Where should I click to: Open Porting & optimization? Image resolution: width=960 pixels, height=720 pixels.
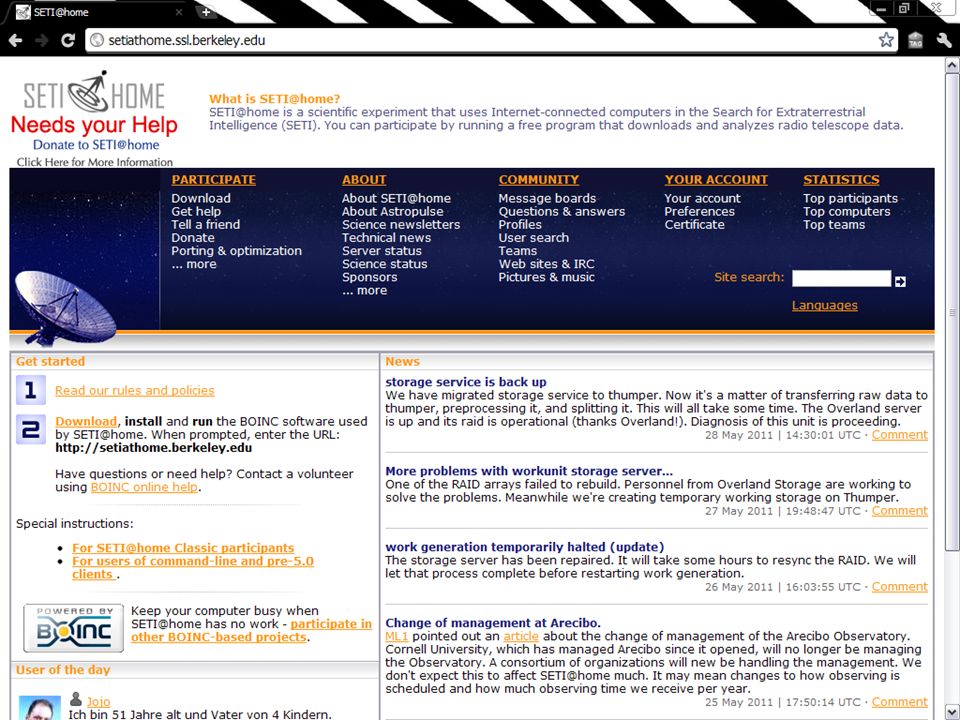point(236,251)
